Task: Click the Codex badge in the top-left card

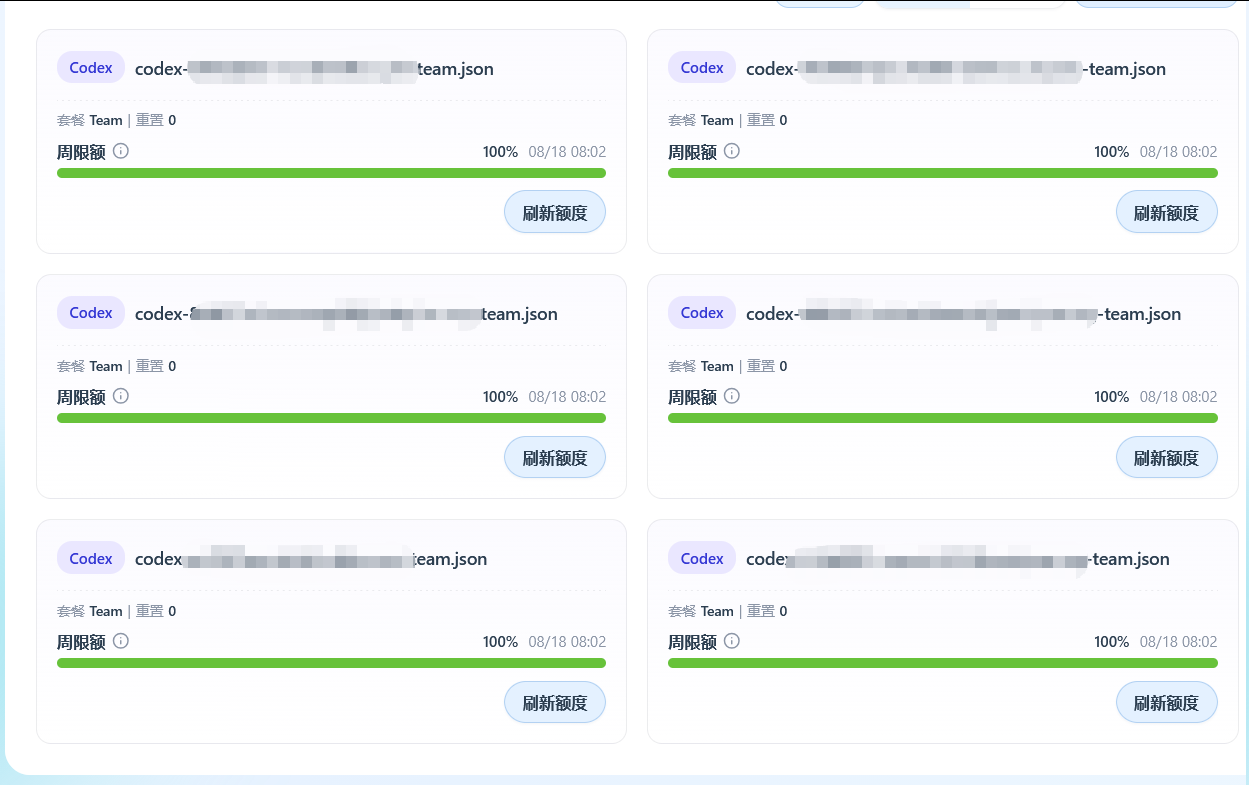Action: point(91,68)
